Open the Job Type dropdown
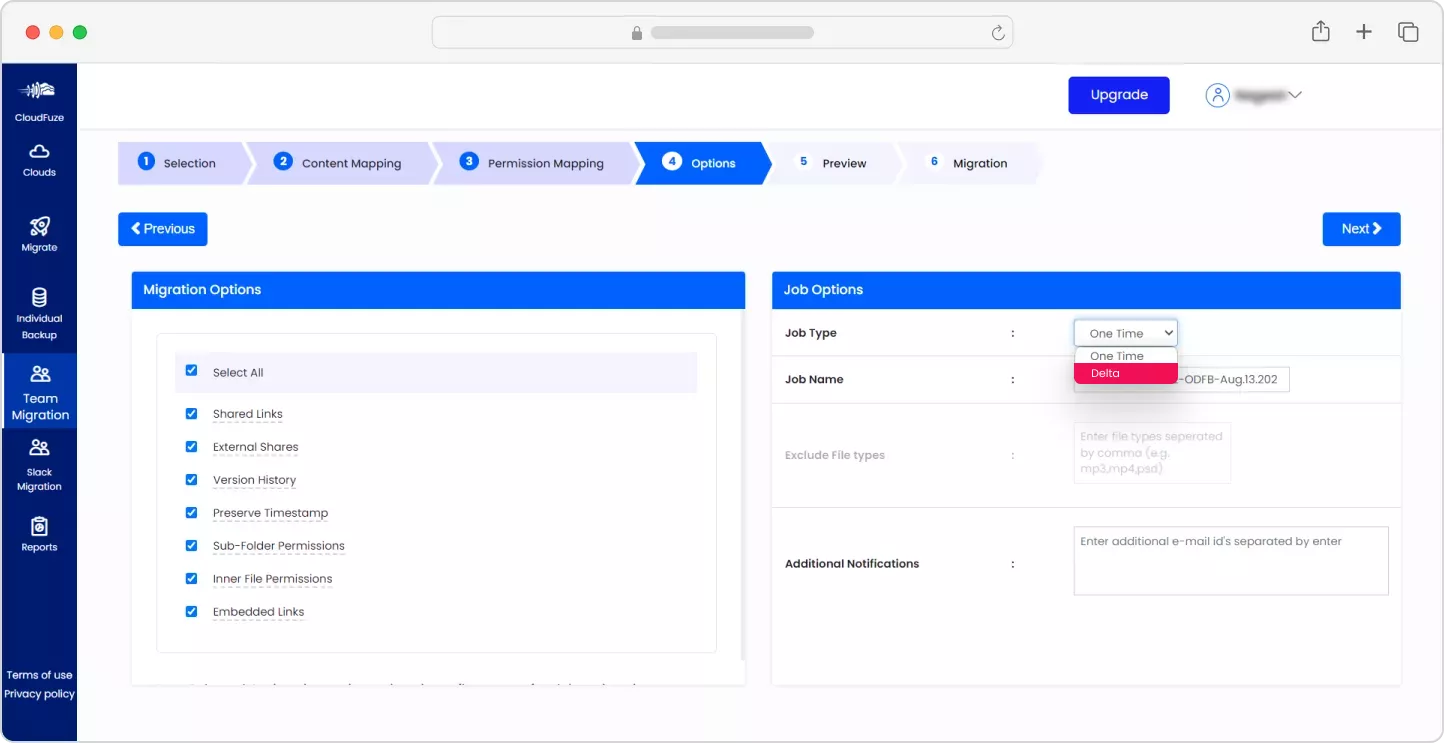This screenshot has width=1444, height=743. (x=1125, y=333)
